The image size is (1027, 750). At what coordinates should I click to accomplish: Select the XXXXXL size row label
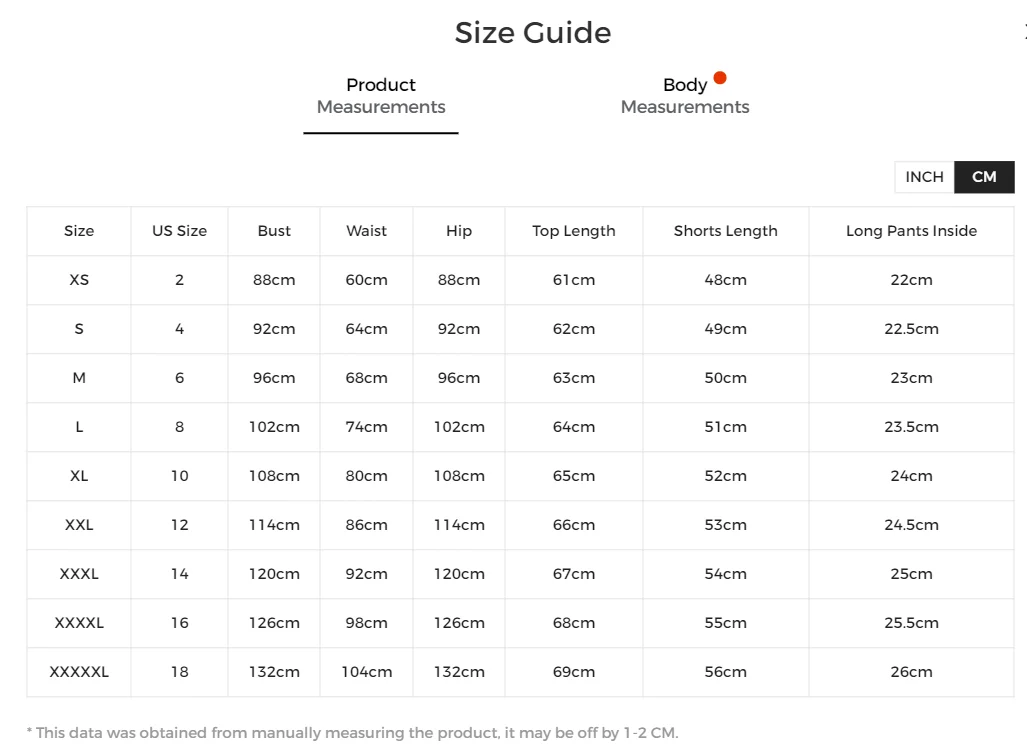pyautogui.click(x=79, y=672)
